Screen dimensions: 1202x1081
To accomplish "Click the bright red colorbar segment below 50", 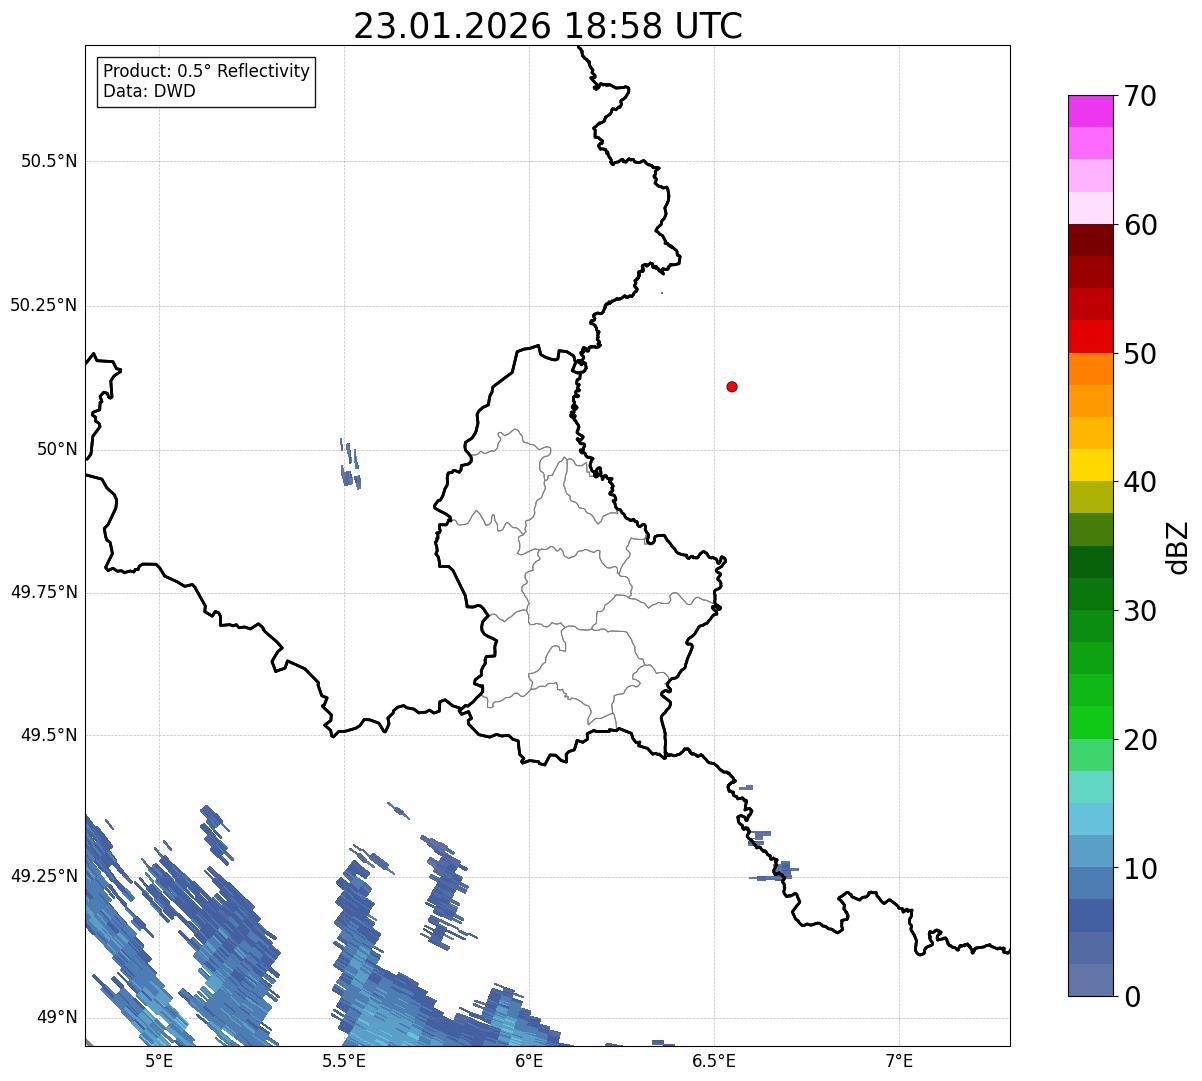I will tap(1090, 336).
